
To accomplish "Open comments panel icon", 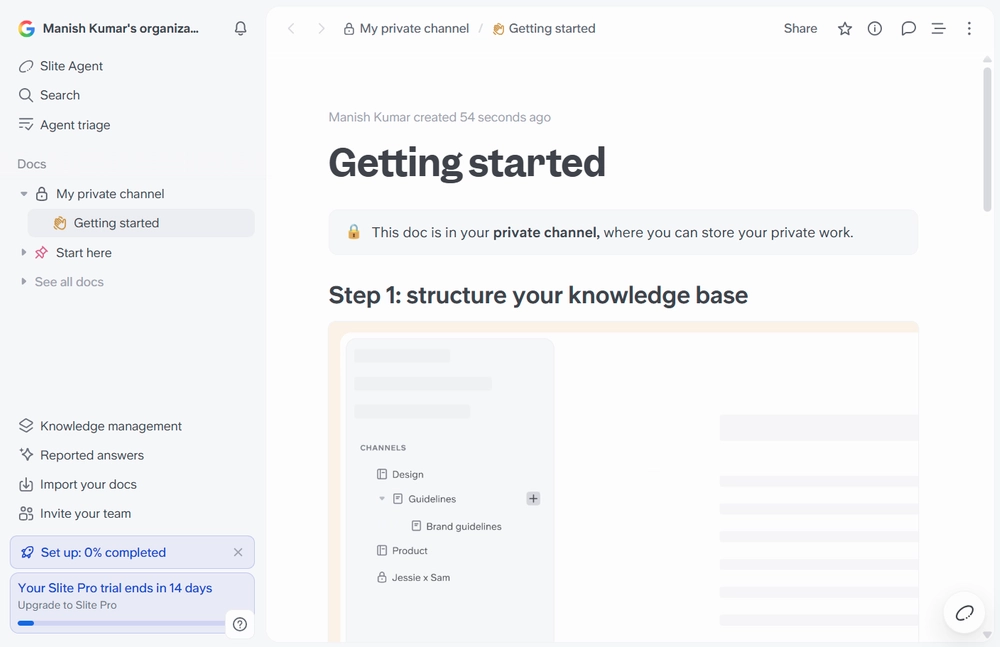I will coord(908,28).
